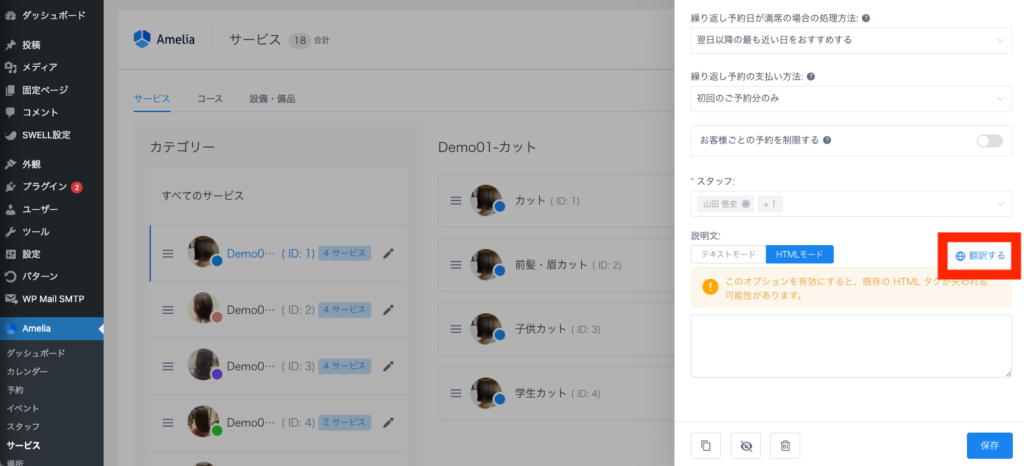The height and width of the screenshot is (466, 1024).
Task: Toggle お客様ごとの予約を制限する switch
Action: click(x=989, y=141)
